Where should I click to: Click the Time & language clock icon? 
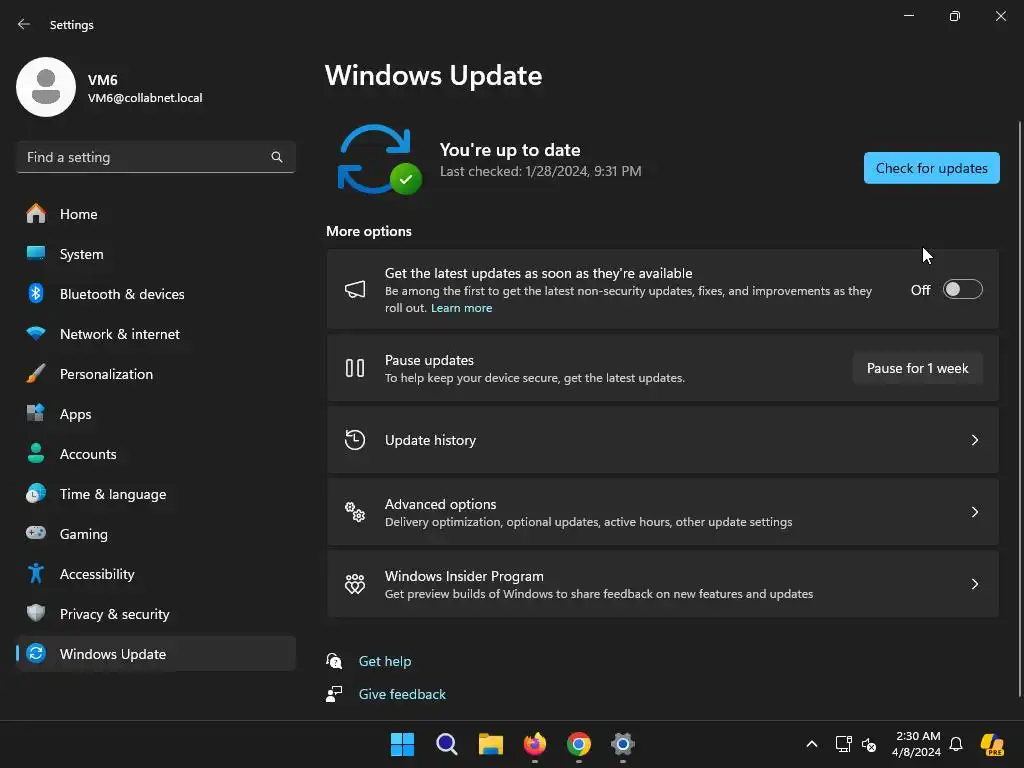(36, 494)
